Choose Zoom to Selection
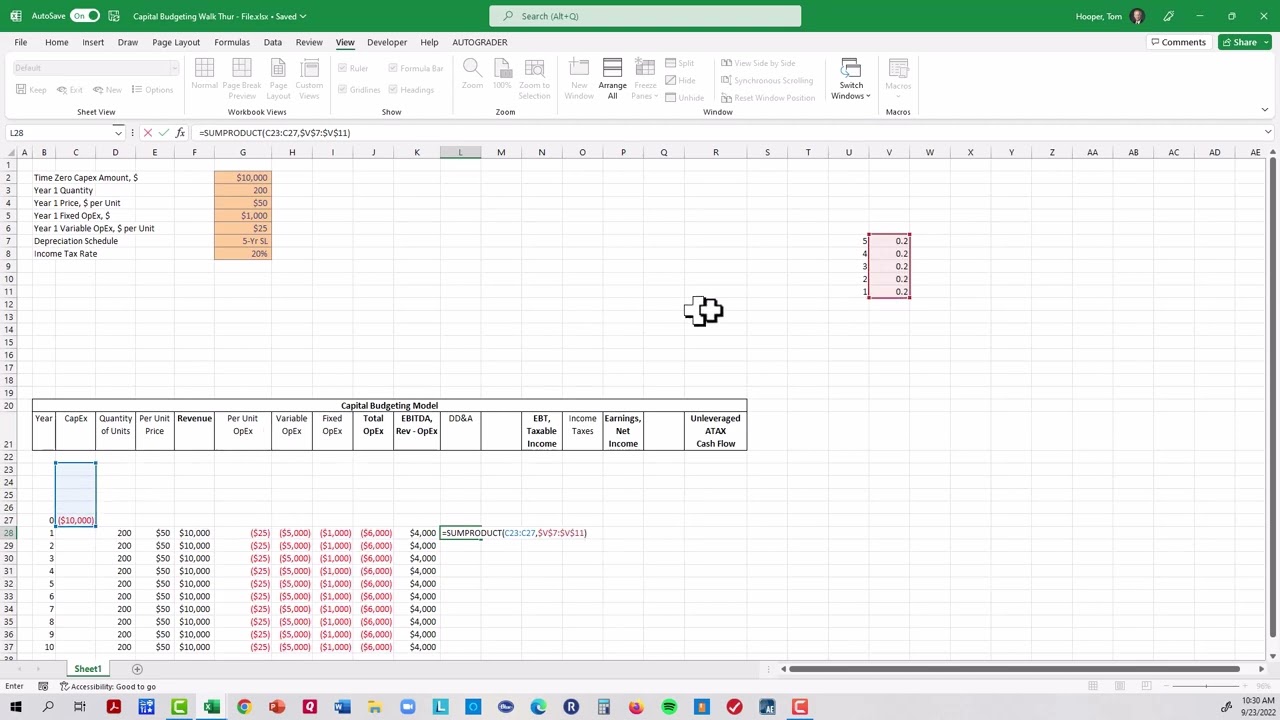 tap(534, 78)
